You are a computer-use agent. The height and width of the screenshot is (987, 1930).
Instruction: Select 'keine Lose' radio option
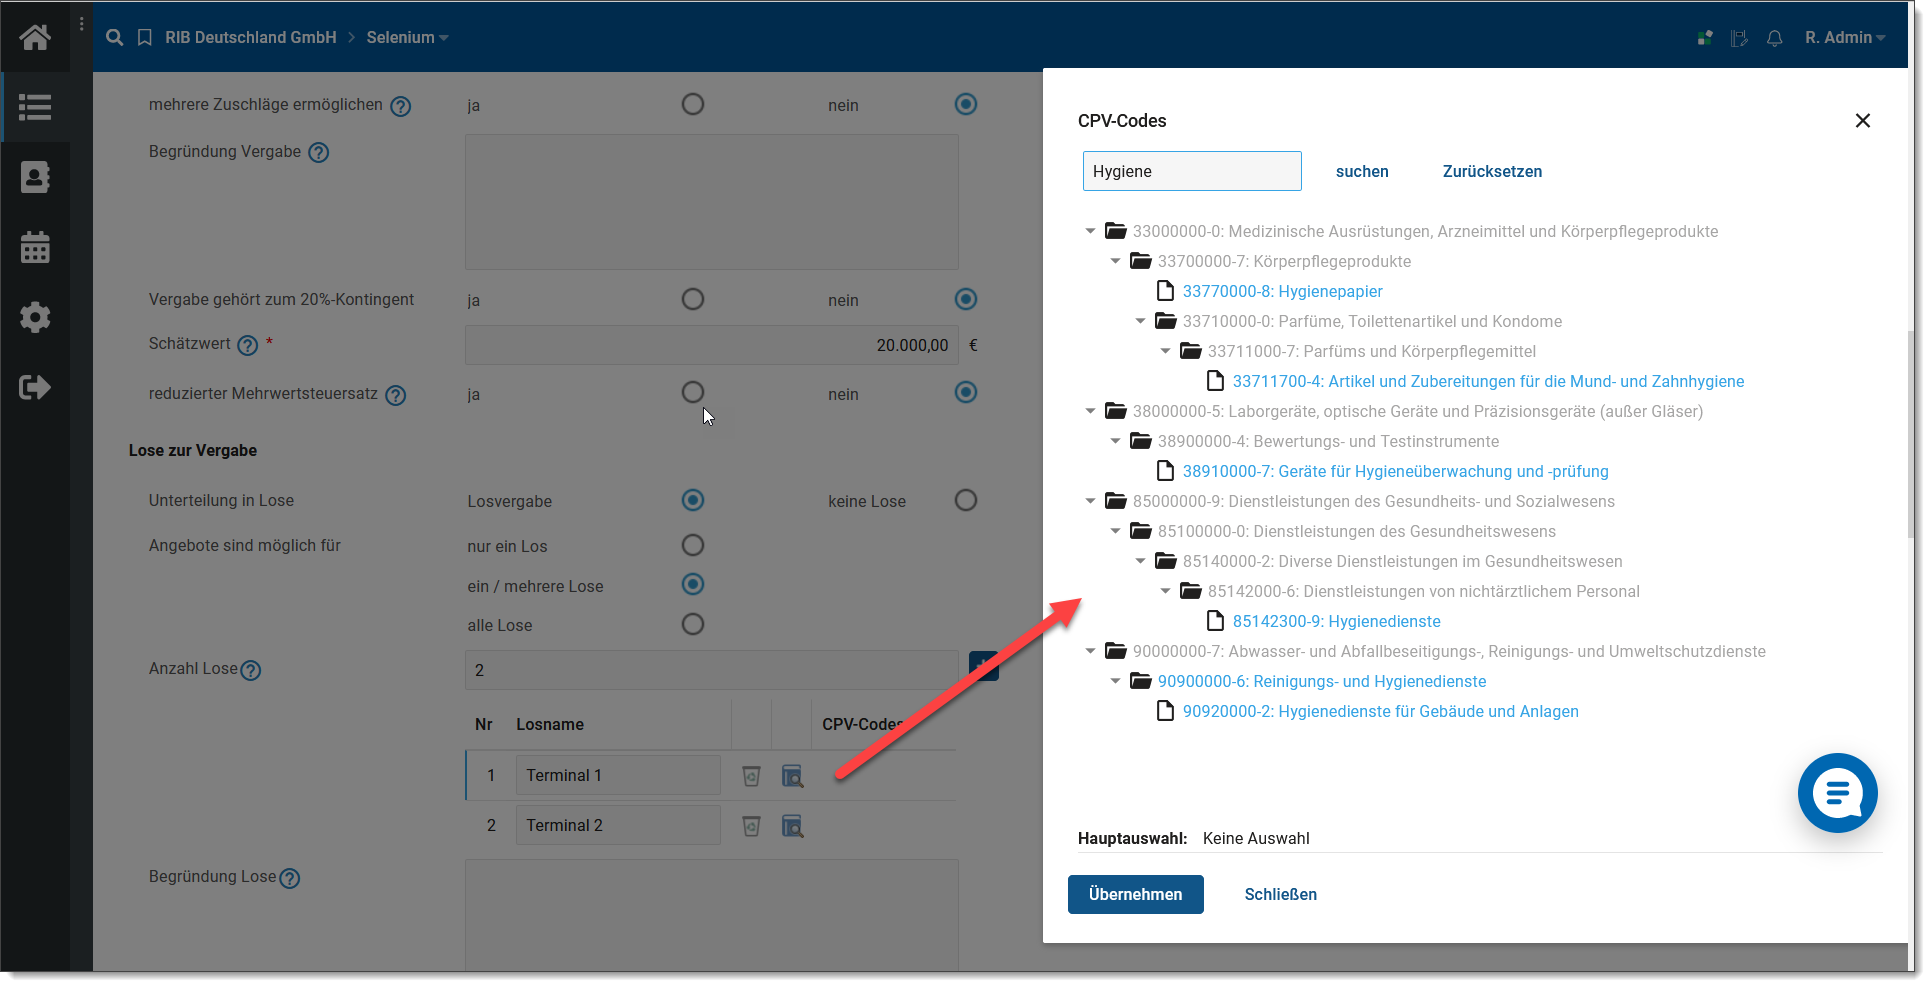965,500
